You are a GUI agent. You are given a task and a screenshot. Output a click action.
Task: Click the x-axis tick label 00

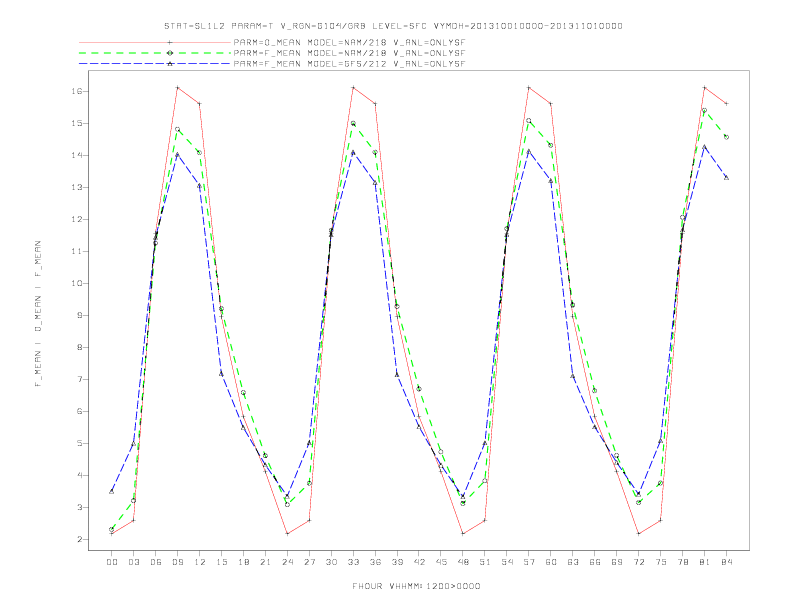[112, 562]
